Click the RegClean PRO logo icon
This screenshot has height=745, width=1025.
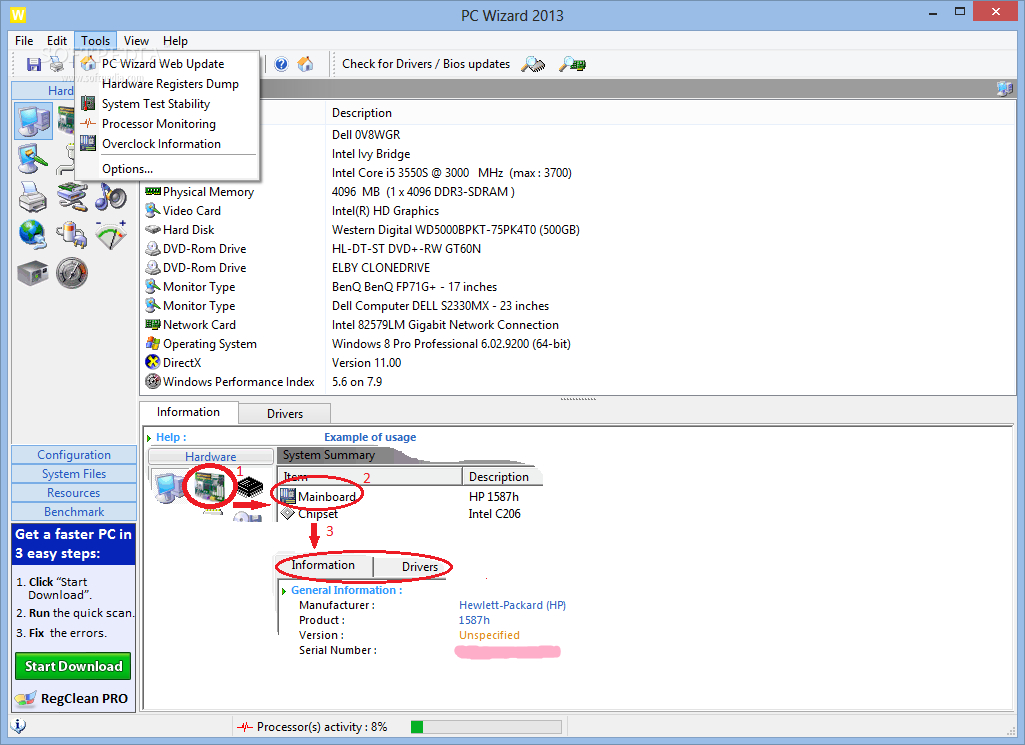click(25, 699)
